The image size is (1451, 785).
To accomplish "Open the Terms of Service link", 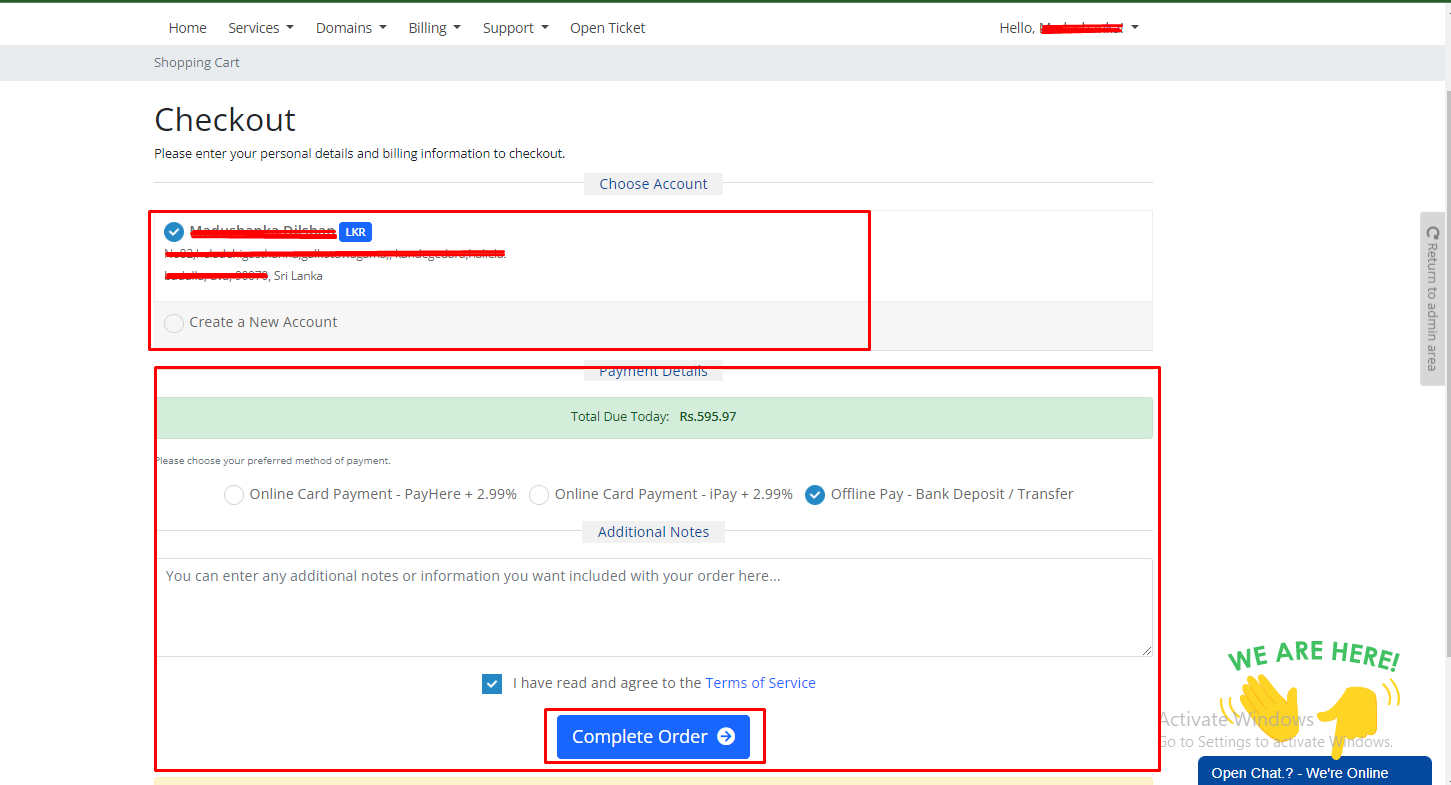I will [760, 683].
